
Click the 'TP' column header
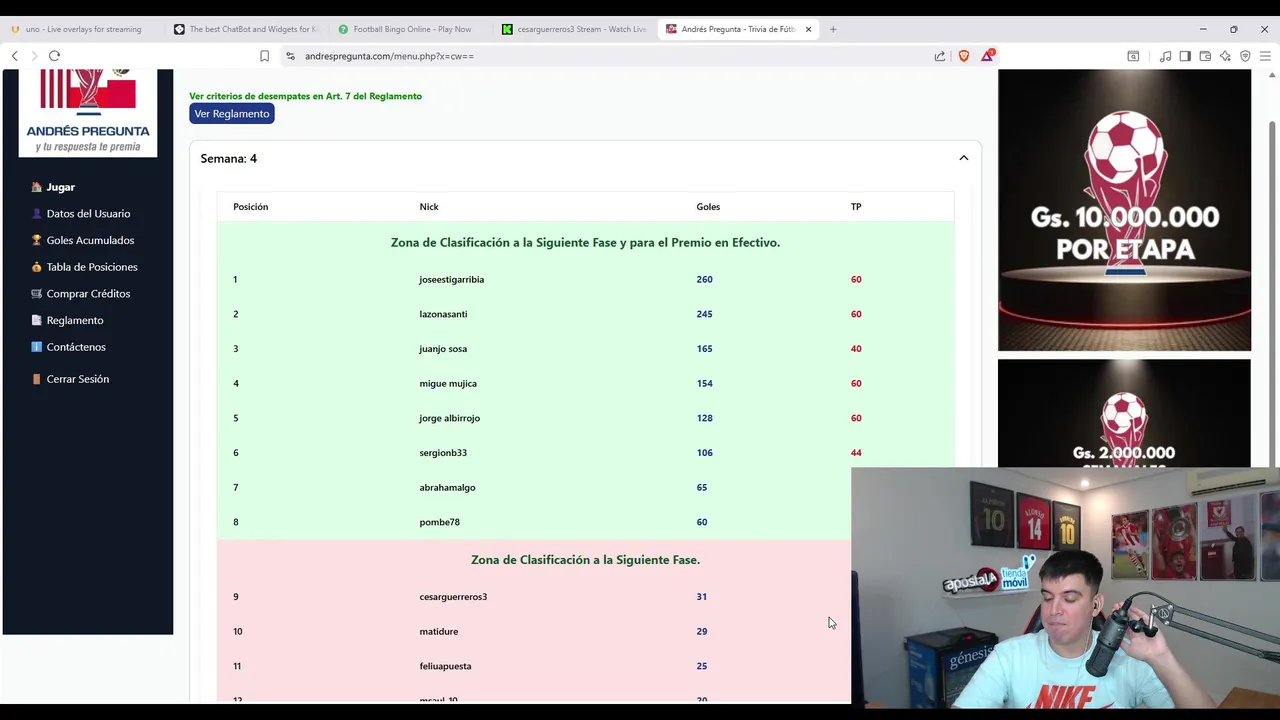[856, 207]
